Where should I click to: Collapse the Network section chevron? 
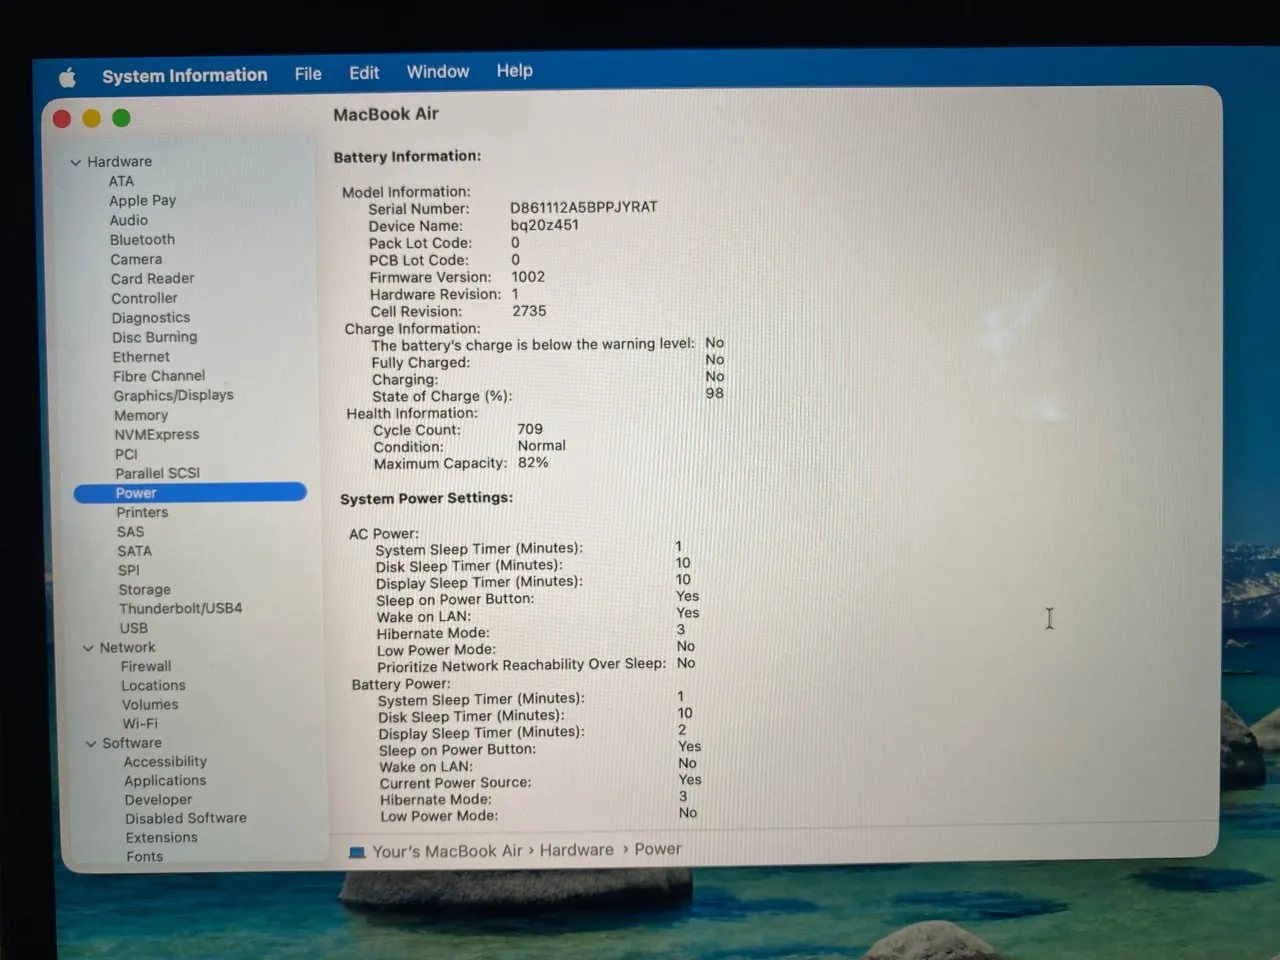pyautogui.click(x=88, y=648)
